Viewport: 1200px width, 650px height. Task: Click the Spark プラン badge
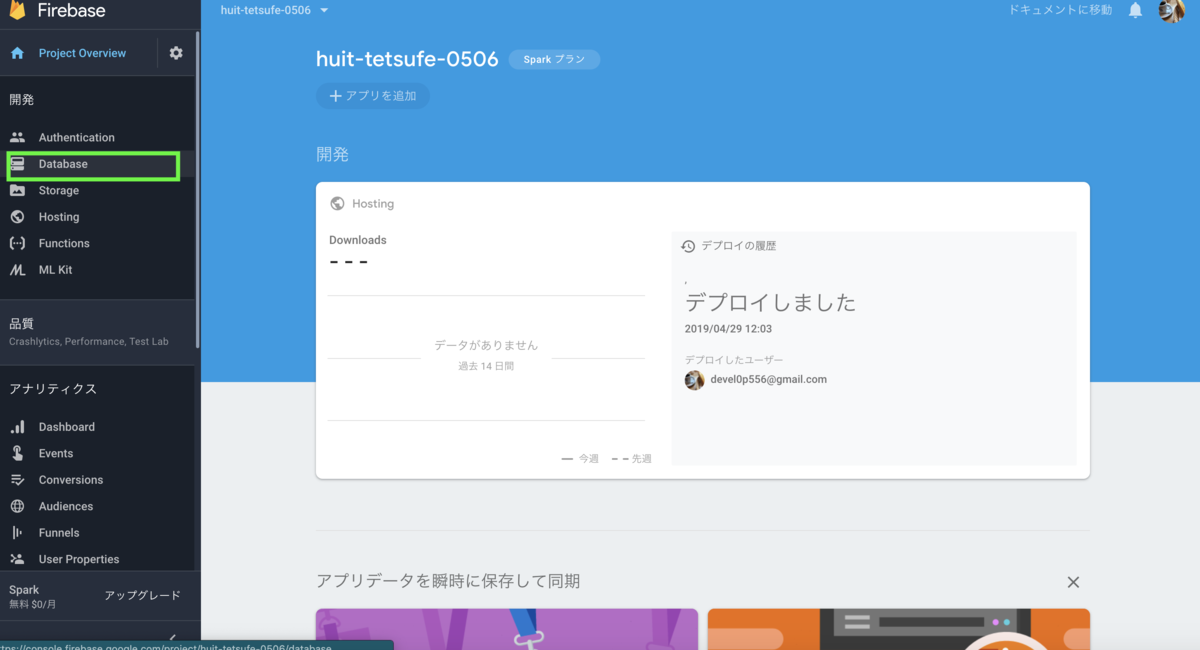554,60
